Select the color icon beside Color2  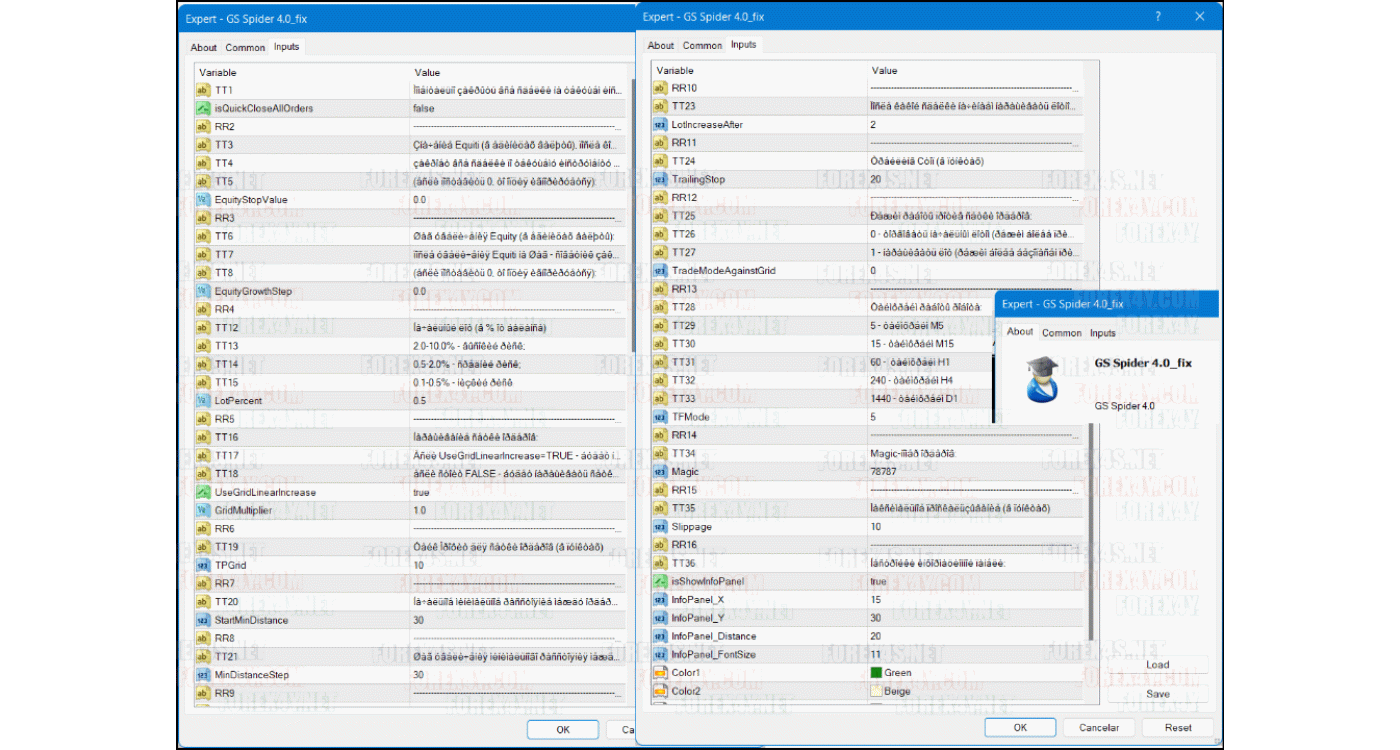pos(659,691)
